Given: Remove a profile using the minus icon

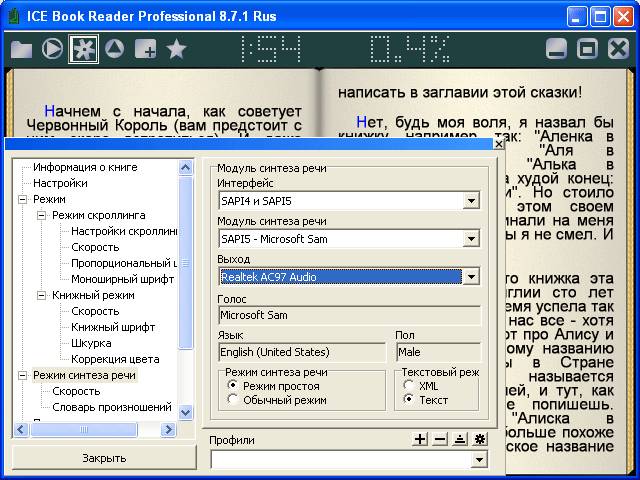Looking at the screenshot, I should pos(440,439).
